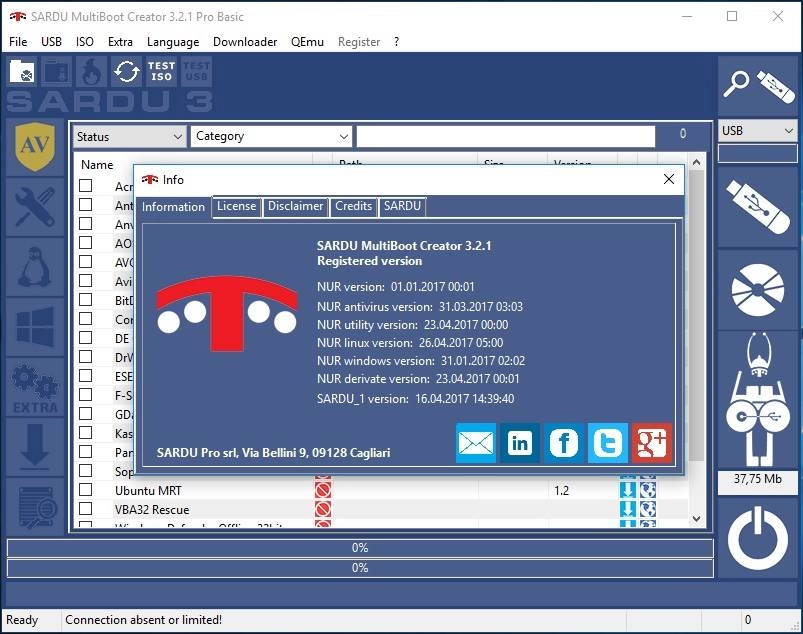
Task: Switch to the SARDU tab
Action: (x=402, y=206)
